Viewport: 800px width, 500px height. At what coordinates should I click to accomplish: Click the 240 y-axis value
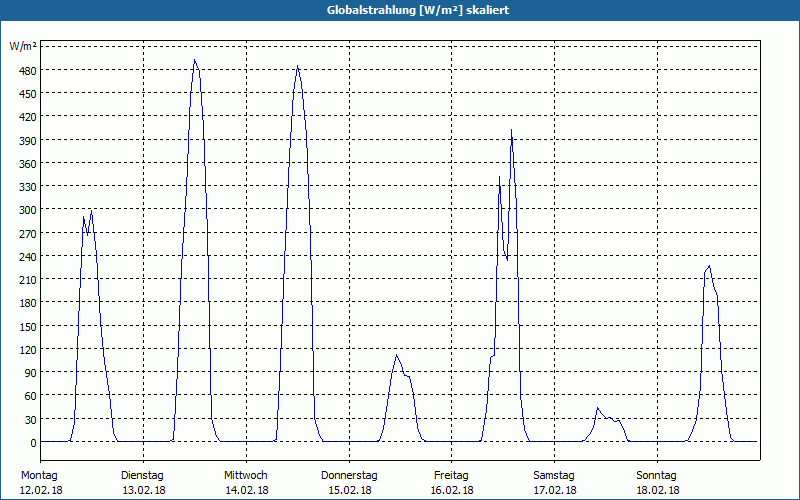[x=27, y=257]
